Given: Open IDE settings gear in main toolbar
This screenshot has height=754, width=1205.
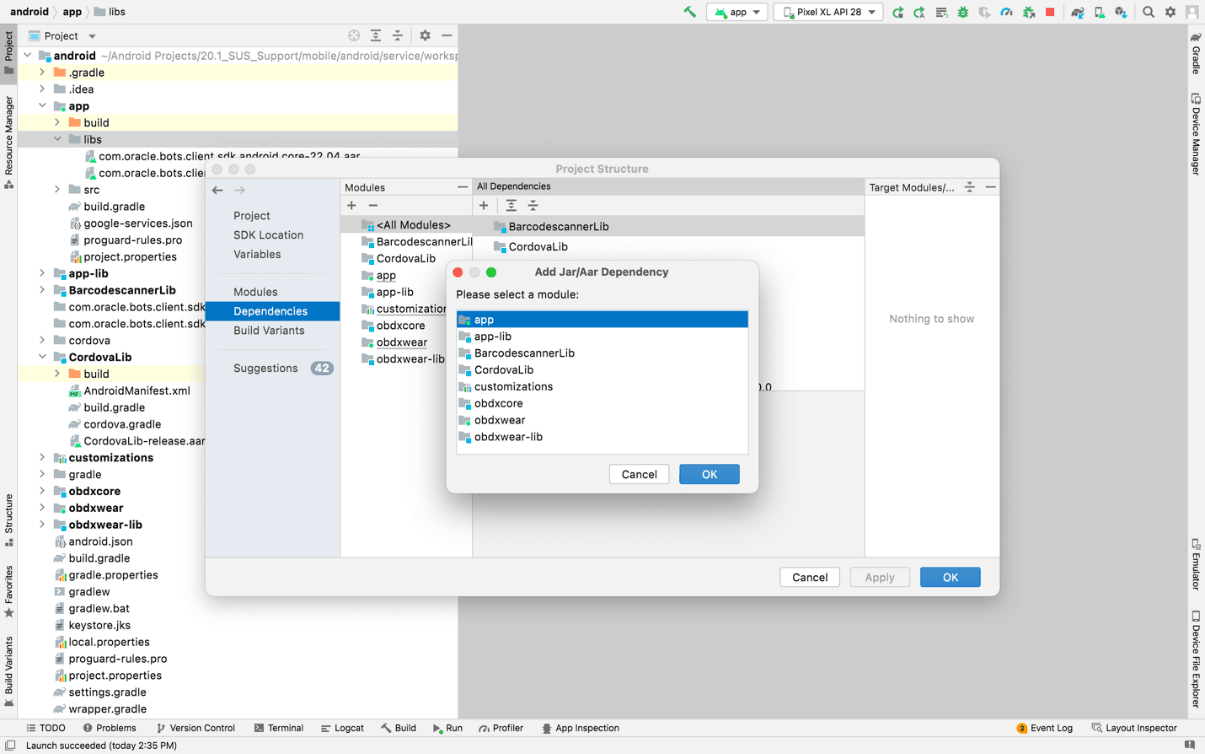Looking at the screenshot, I should pos(1170,12).
